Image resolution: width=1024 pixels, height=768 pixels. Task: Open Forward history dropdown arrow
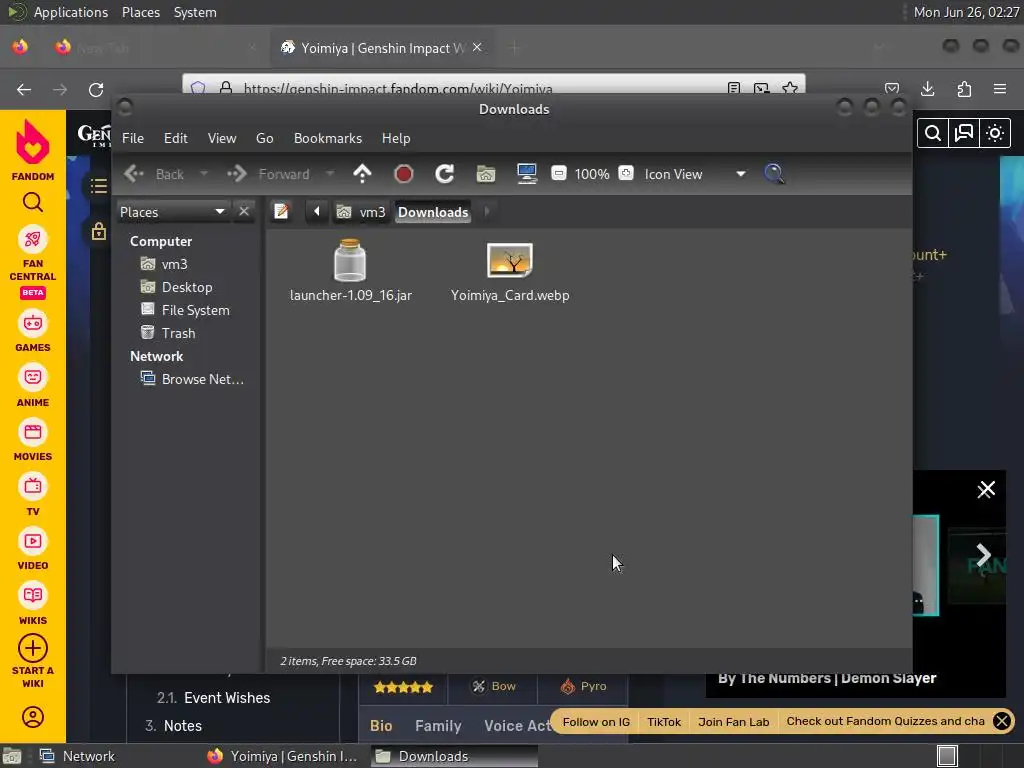pyautogui.click(x=330, y=174)
